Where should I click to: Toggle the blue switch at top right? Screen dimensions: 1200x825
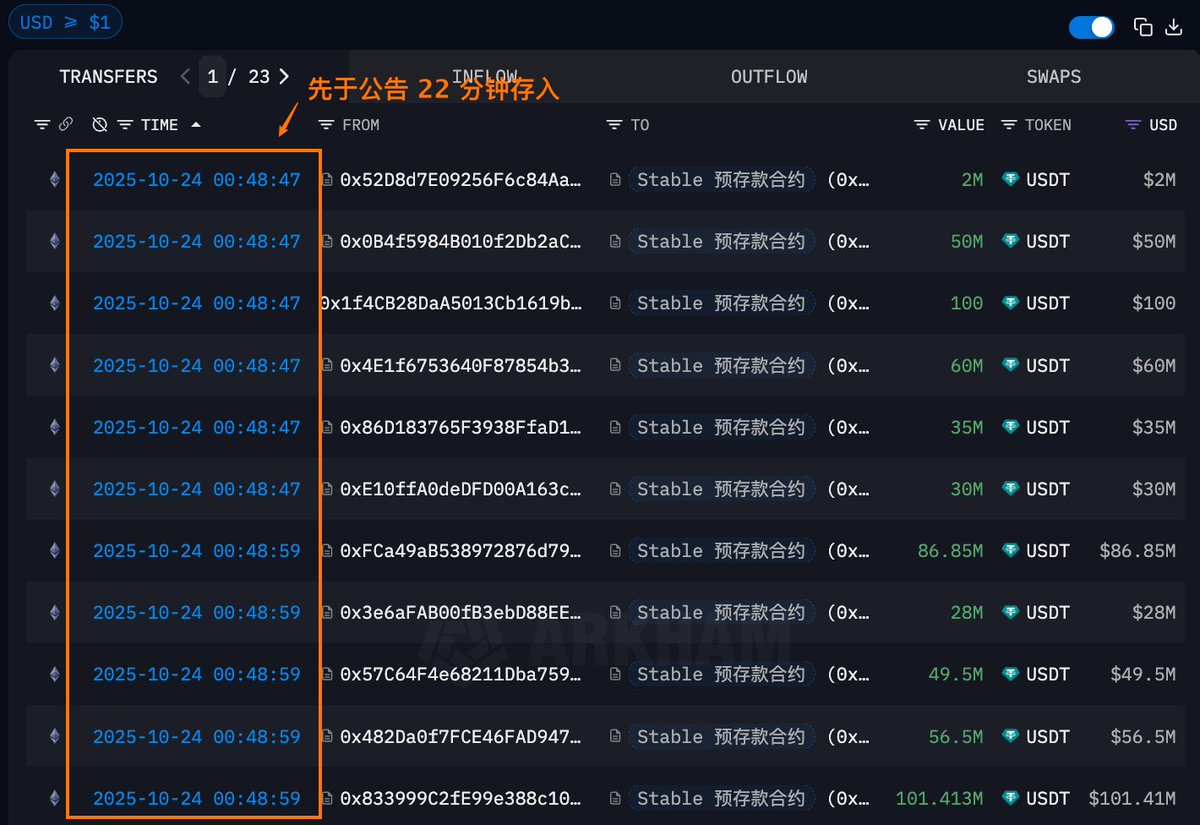click(x=1091, y=27)
